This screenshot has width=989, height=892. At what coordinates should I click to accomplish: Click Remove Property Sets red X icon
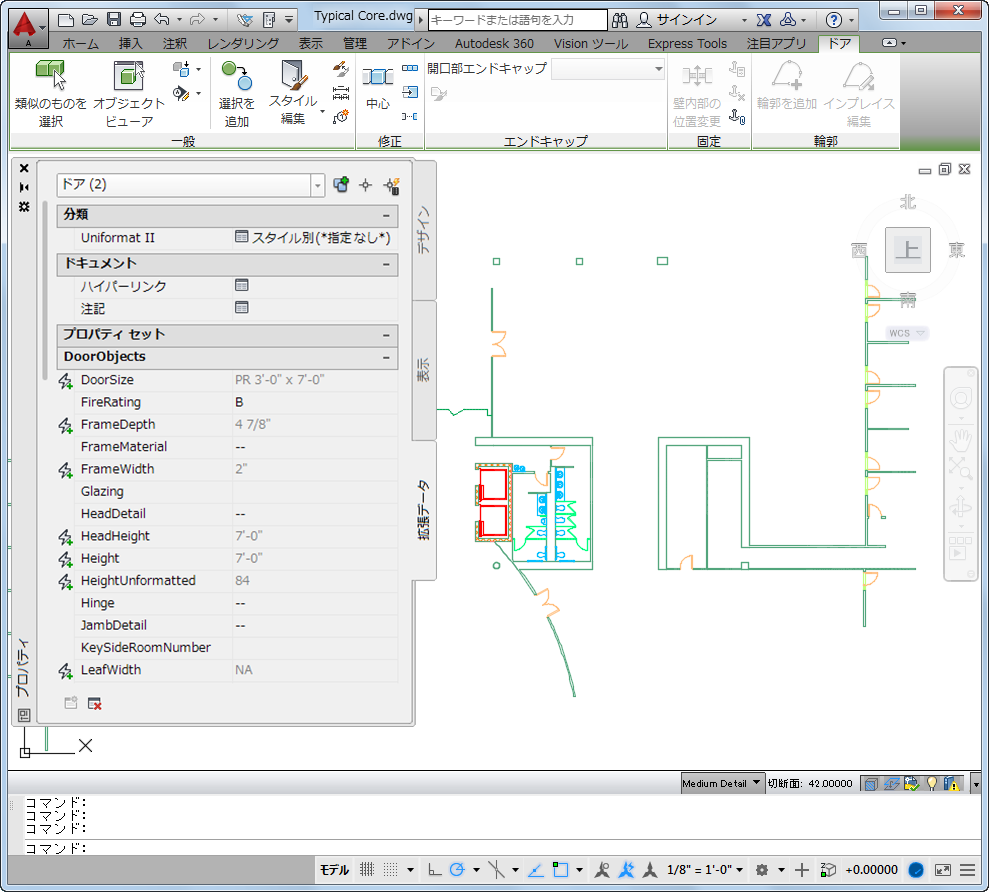pyautogui.click(x=95, y=703)
